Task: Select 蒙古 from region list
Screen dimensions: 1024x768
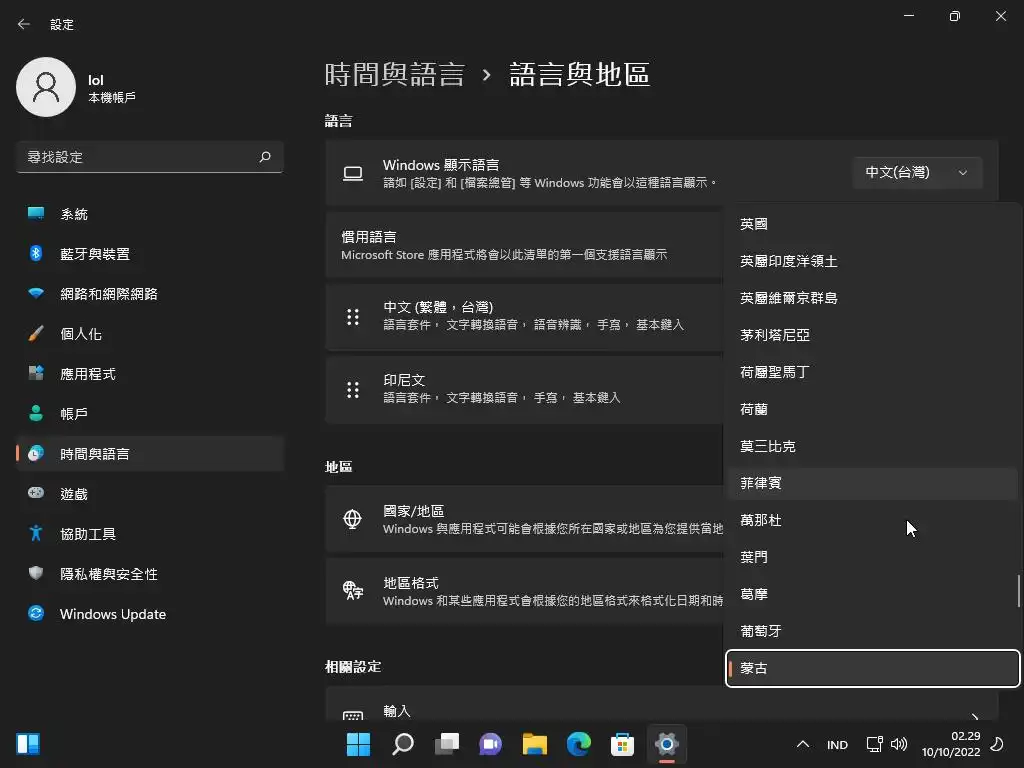Action: [872, 668]
